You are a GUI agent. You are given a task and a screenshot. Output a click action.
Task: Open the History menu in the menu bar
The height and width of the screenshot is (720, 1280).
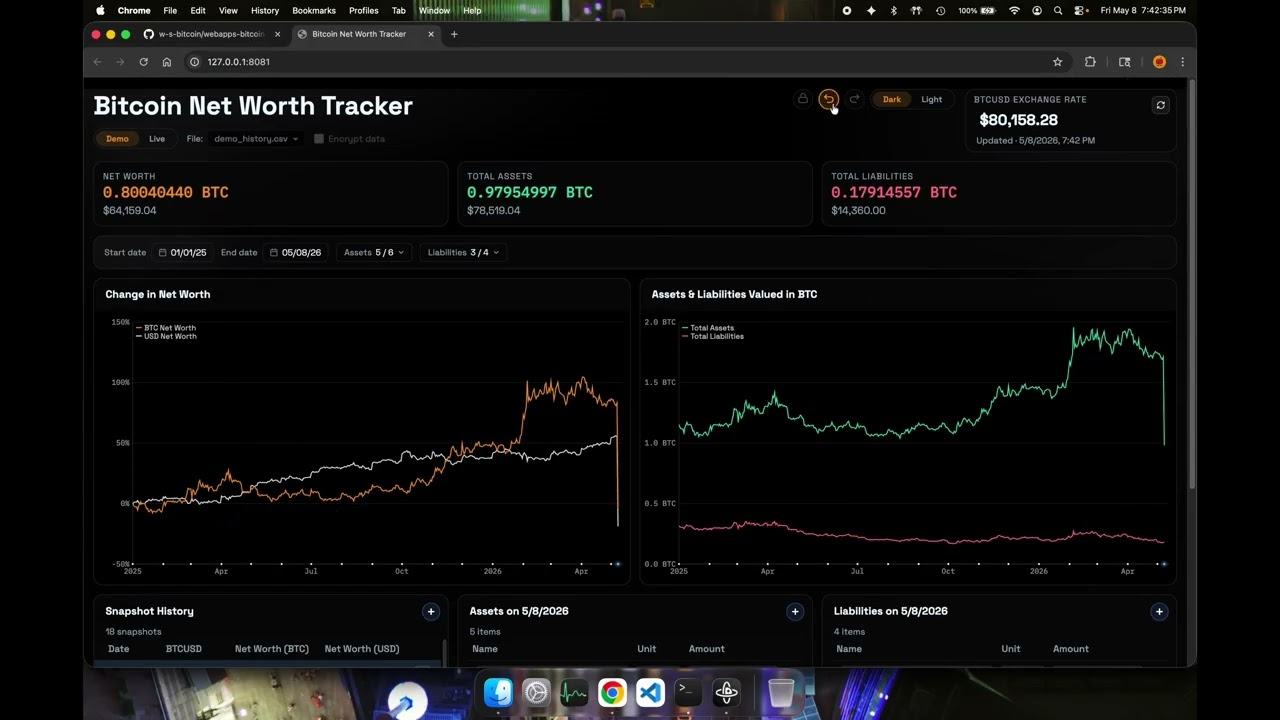point(265,10)
